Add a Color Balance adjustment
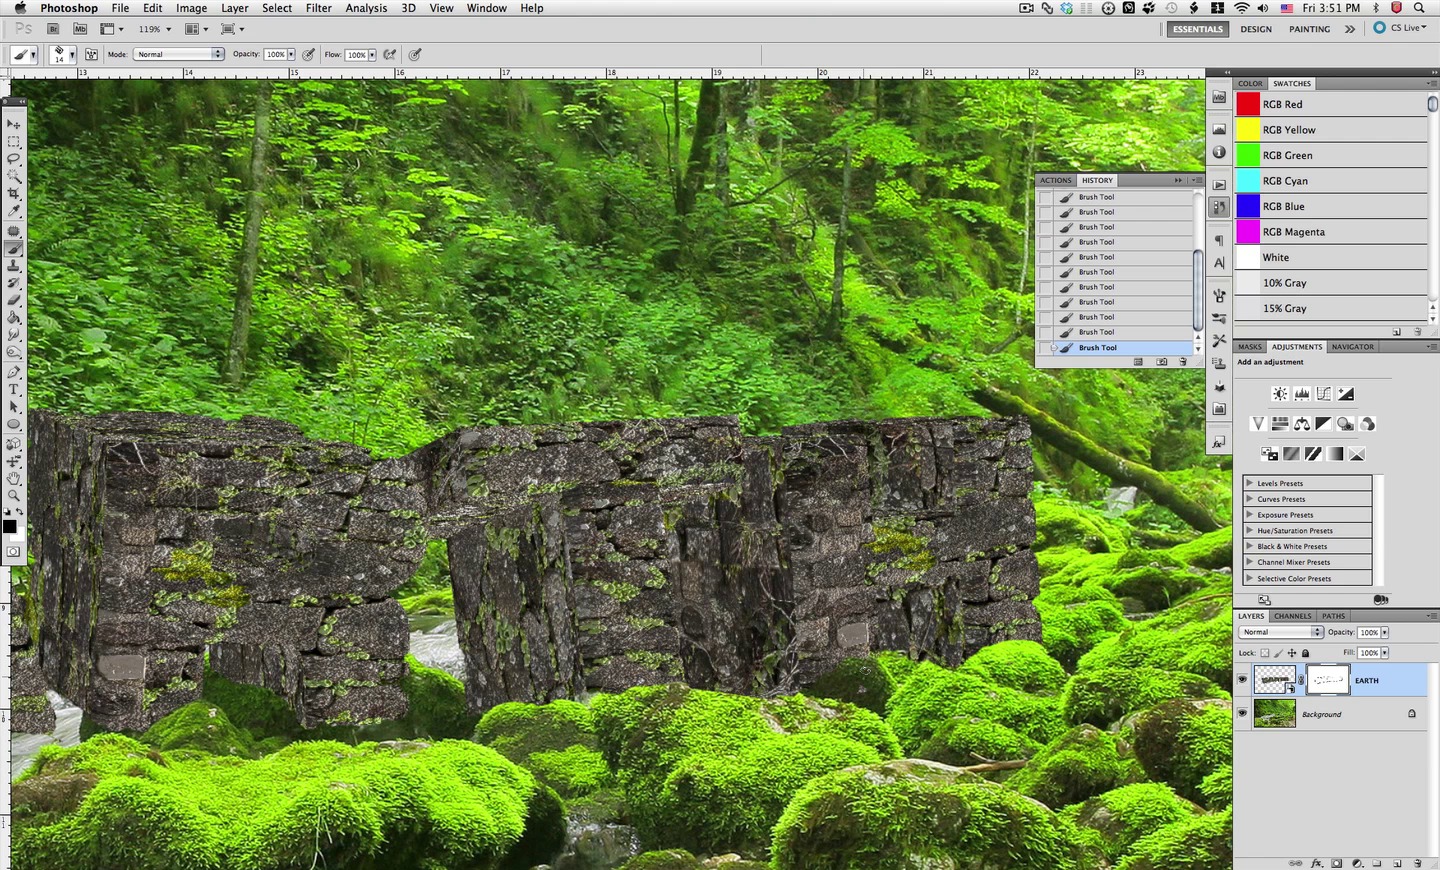 click(x=1301, y=424)
